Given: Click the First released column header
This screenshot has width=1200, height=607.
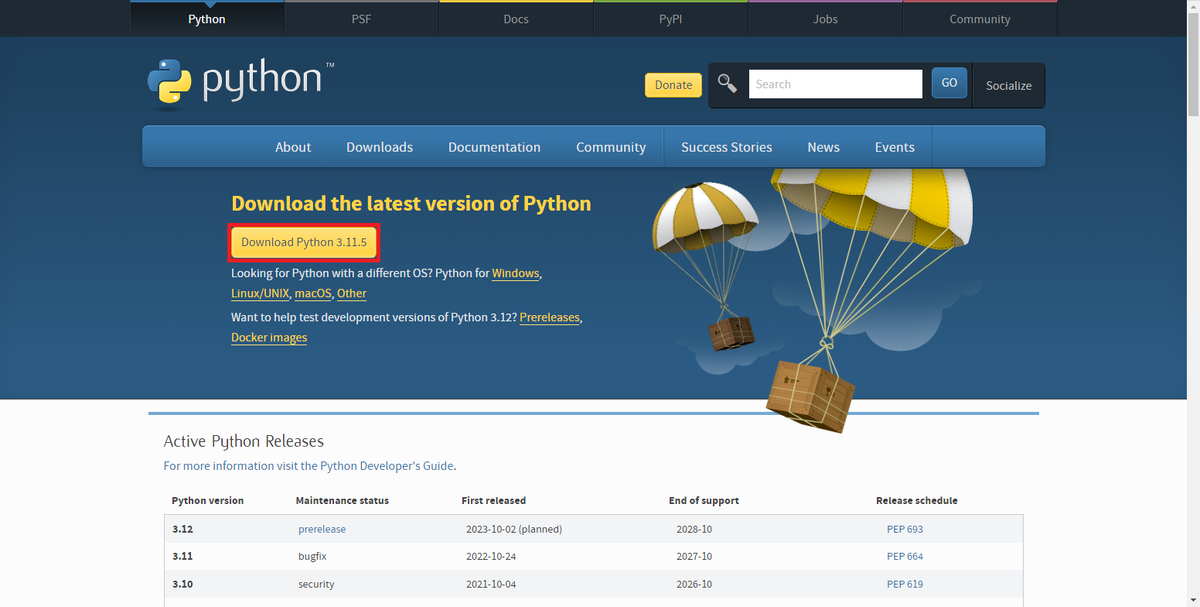Looking at the screenshot, I should tap(494, 500).
